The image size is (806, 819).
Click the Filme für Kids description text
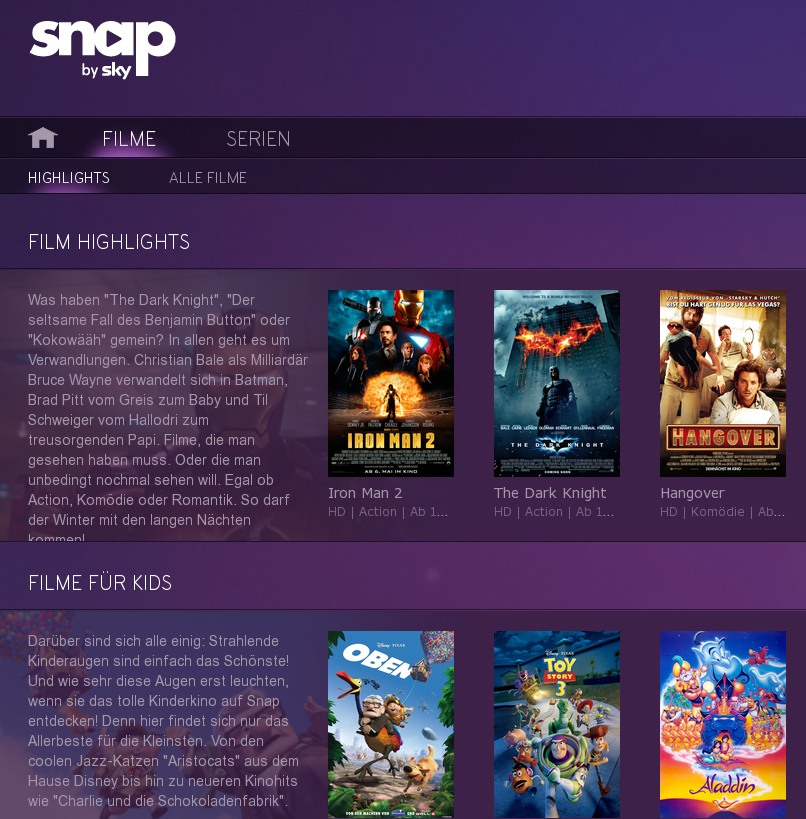[x=163, y=721]
